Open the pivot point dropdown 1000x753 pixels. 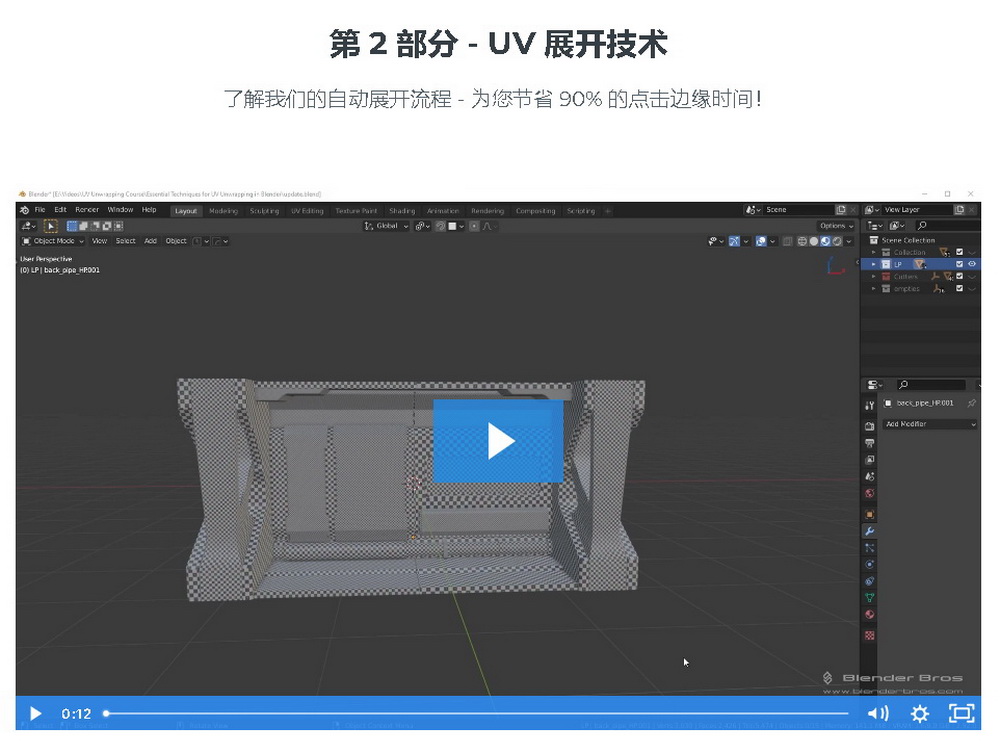422,226
